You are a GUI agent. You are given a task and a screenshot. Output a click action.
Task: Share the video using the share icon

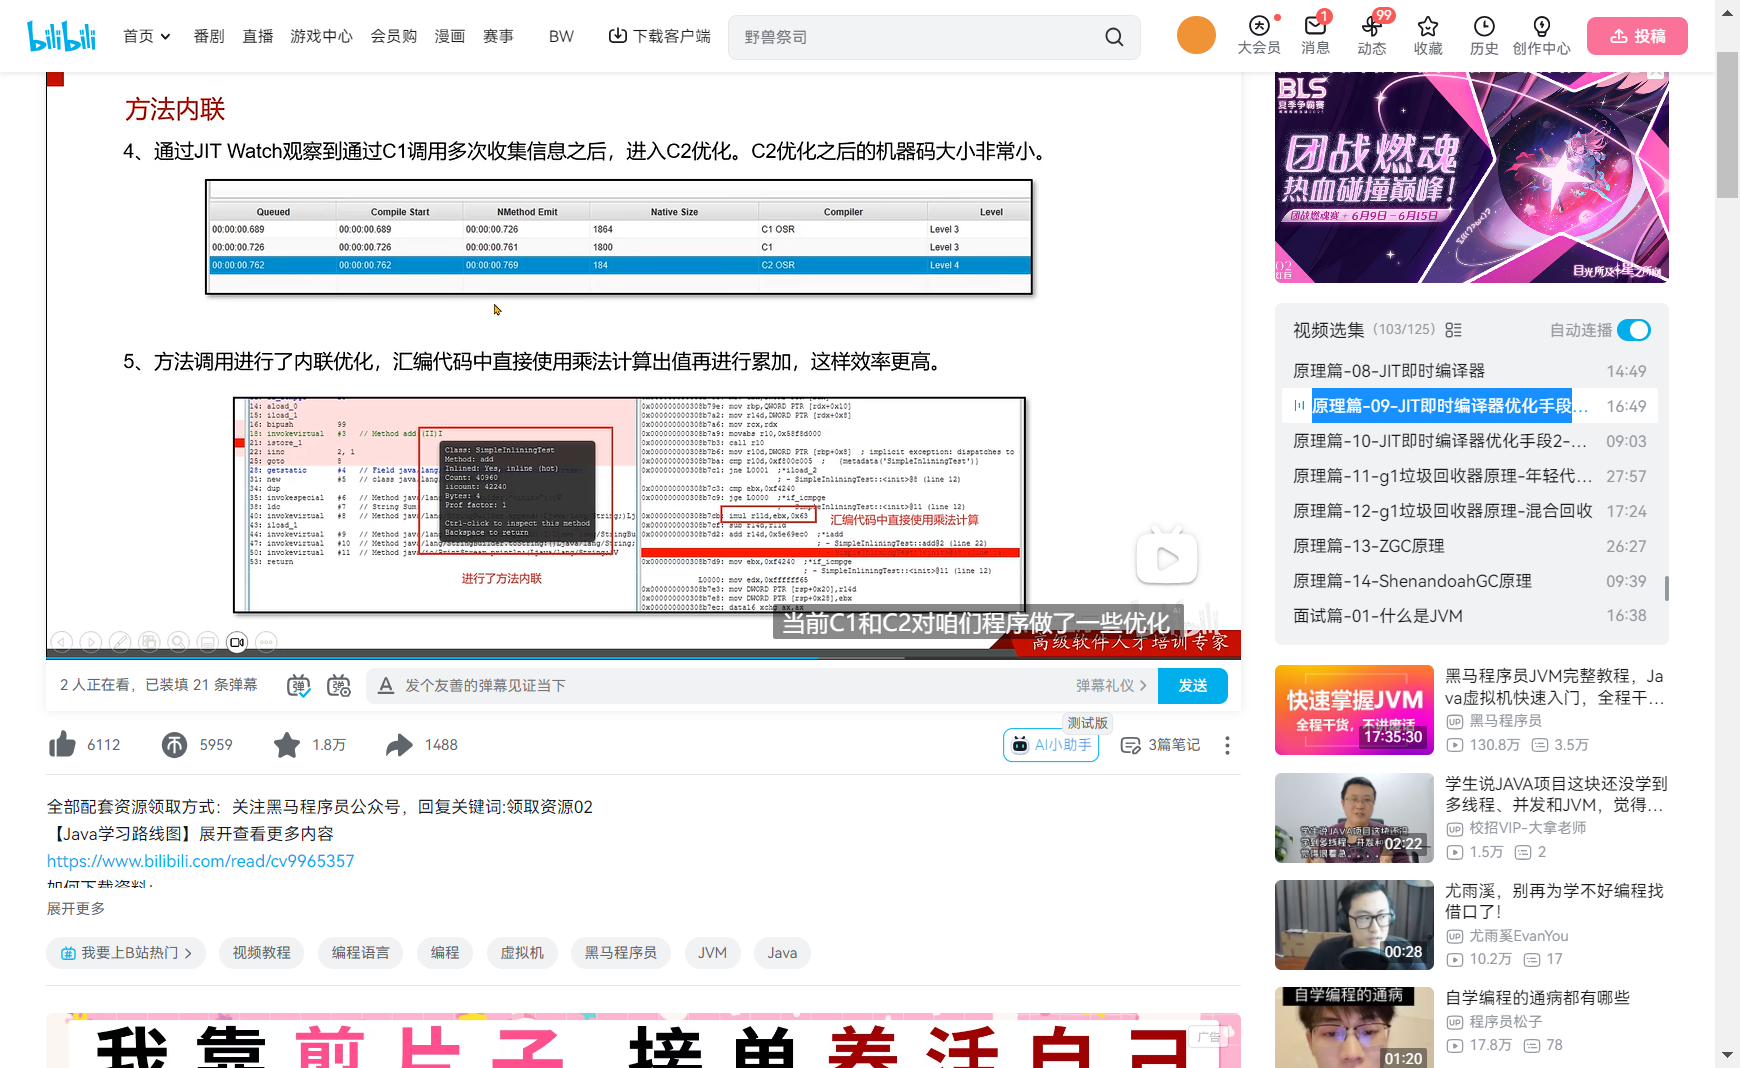click(x=400, y=744)
